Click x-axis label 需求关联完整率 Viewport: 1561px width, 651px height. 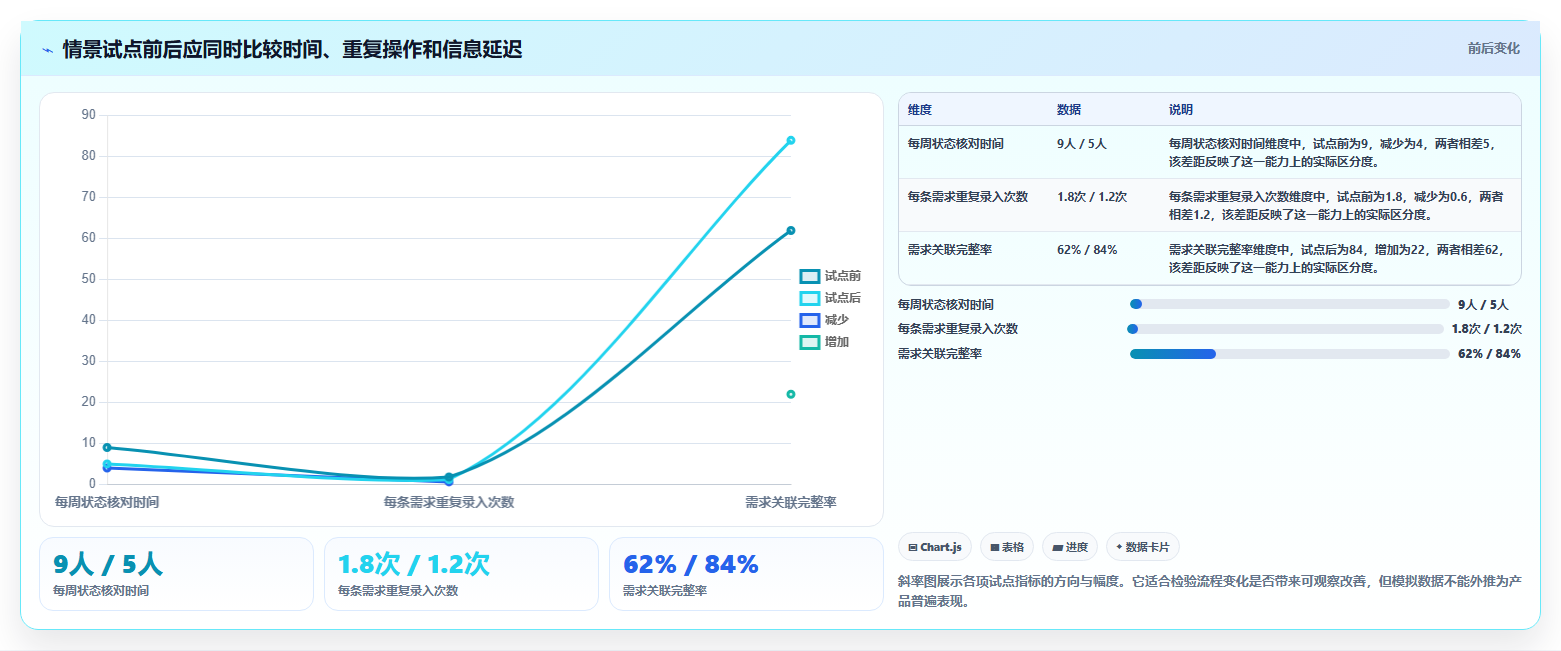click(x=791, y=502)
